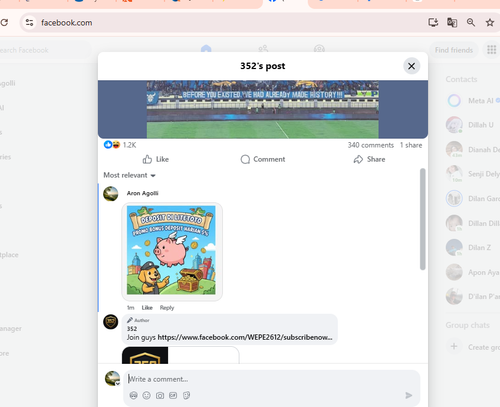Open Apon Aya contact chat
Screen dimensions: 500x407
pyautogui.click(x=472, y=272)
